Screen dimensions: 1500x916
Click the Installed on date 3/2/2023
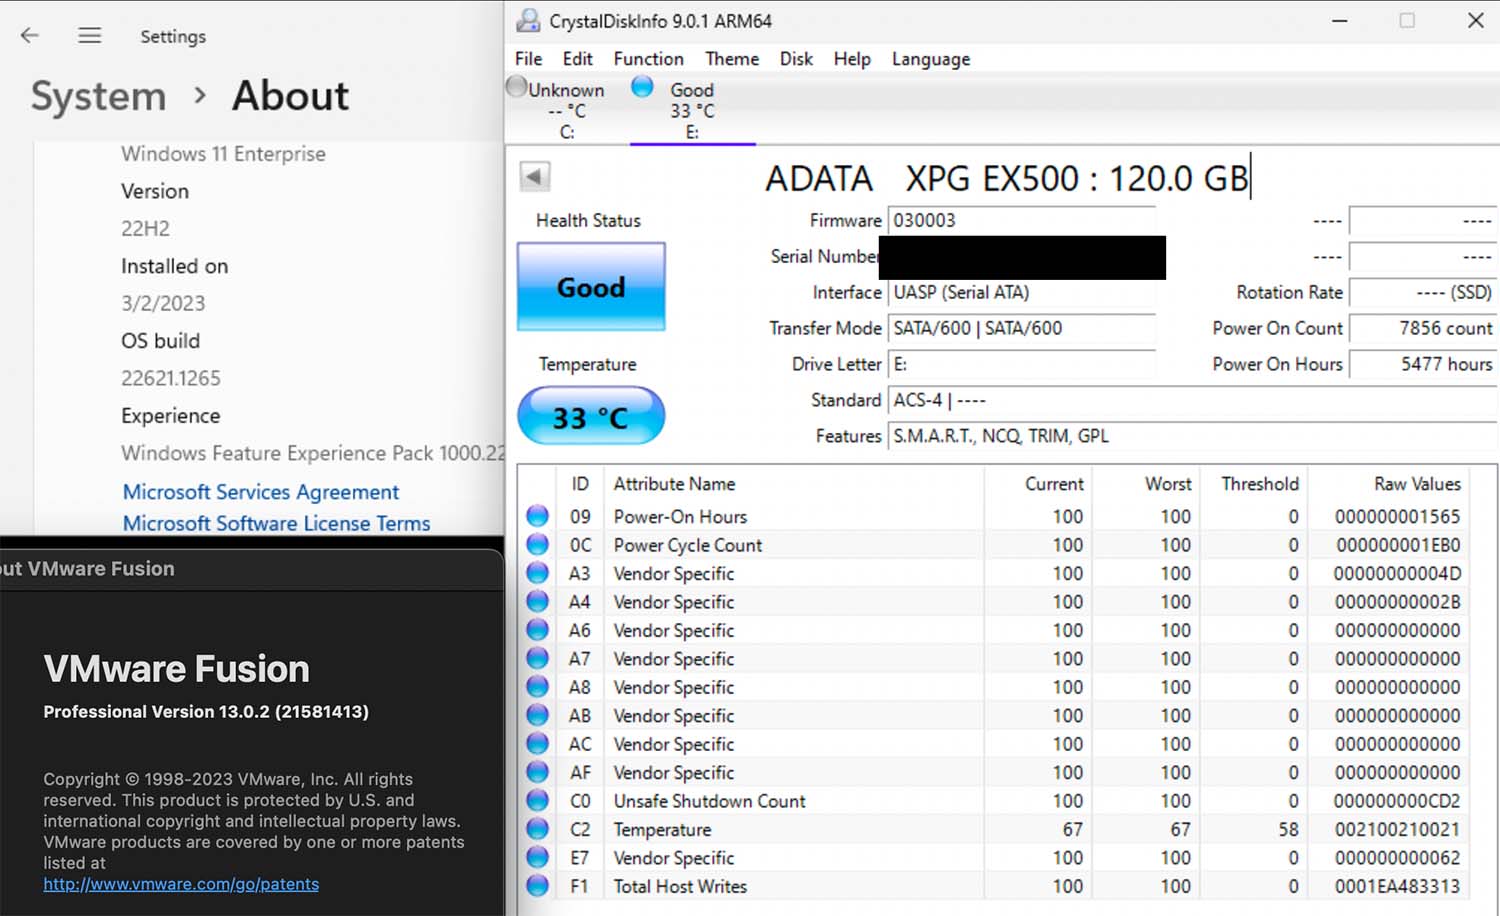tap(163, 303)
